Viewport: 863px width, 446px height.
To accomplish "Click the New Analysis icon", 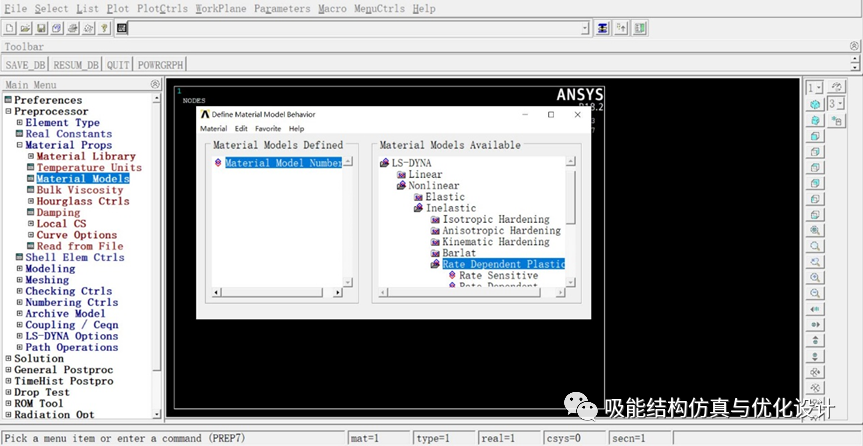I will tap(9, 28).
